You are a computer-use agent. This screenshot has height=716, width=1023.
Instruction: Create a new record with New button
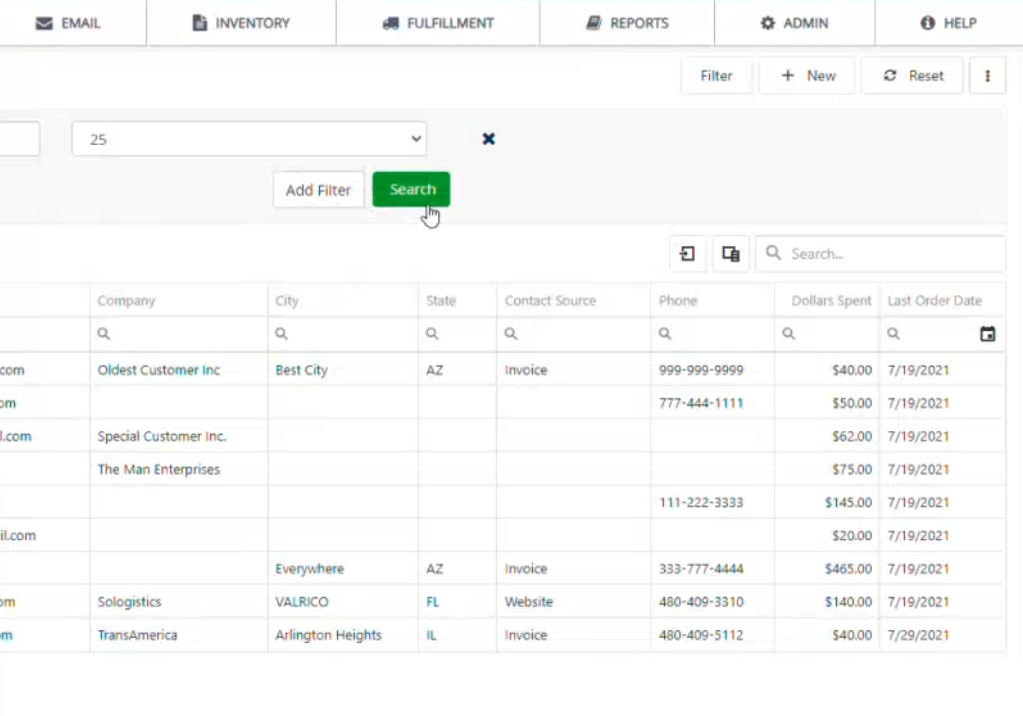pos(807,76)
